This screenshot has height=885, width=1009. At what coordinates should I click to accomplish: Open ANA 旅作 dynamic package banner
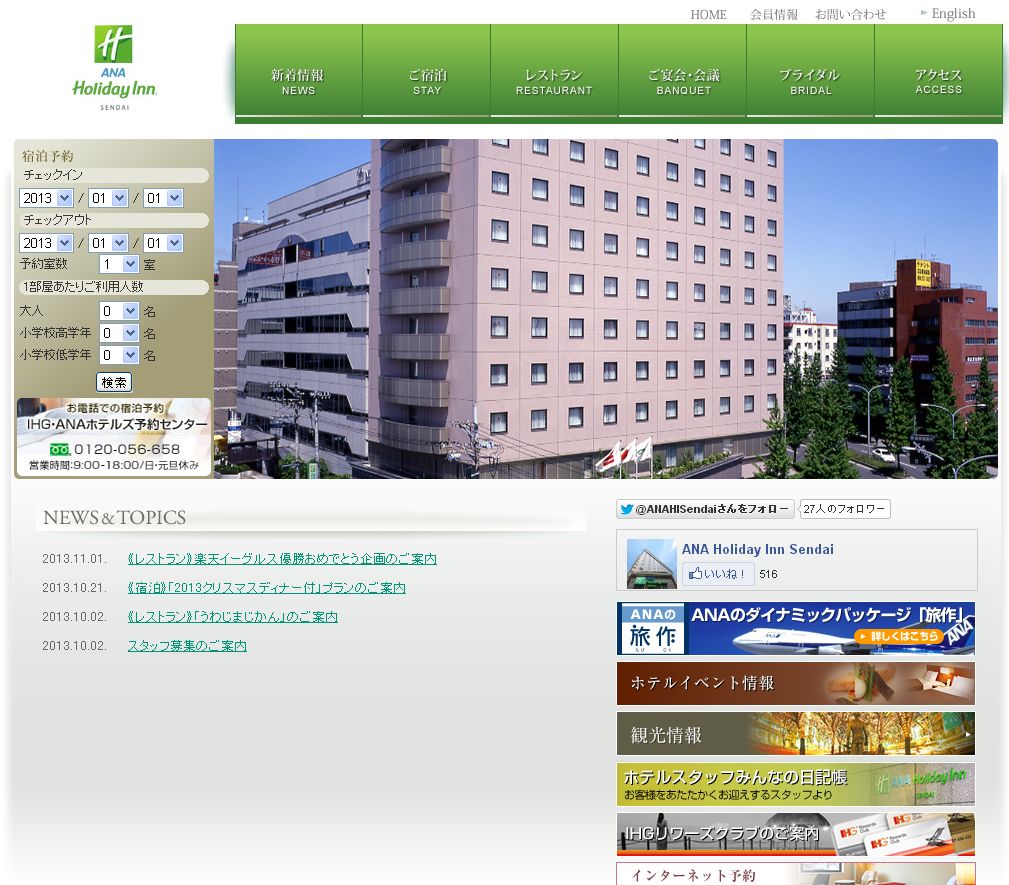coord(795,628)
